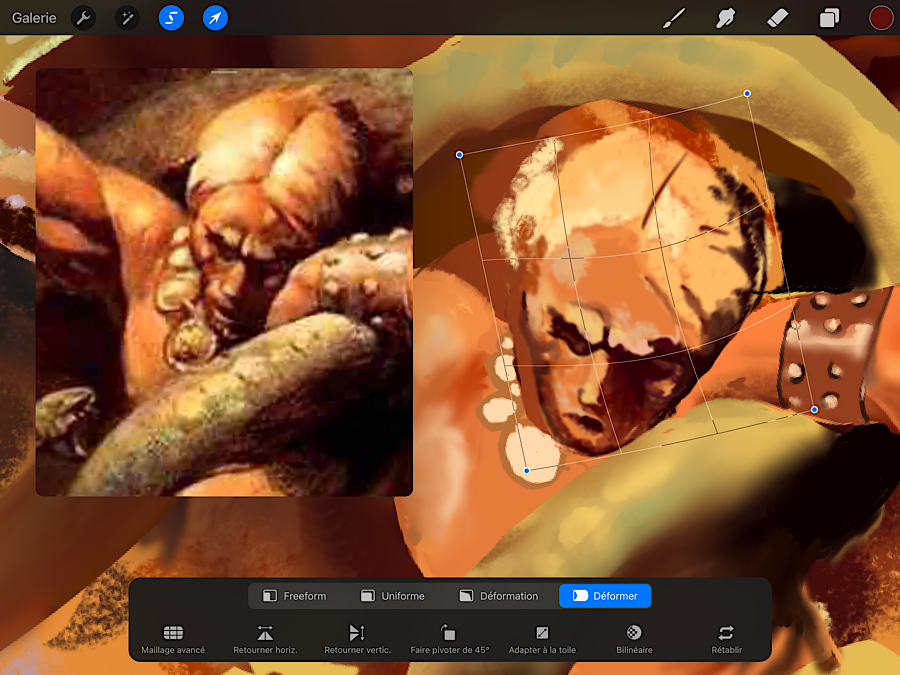Tap the reference window top grab bar

pyautogui.click(x=224, y=72)
